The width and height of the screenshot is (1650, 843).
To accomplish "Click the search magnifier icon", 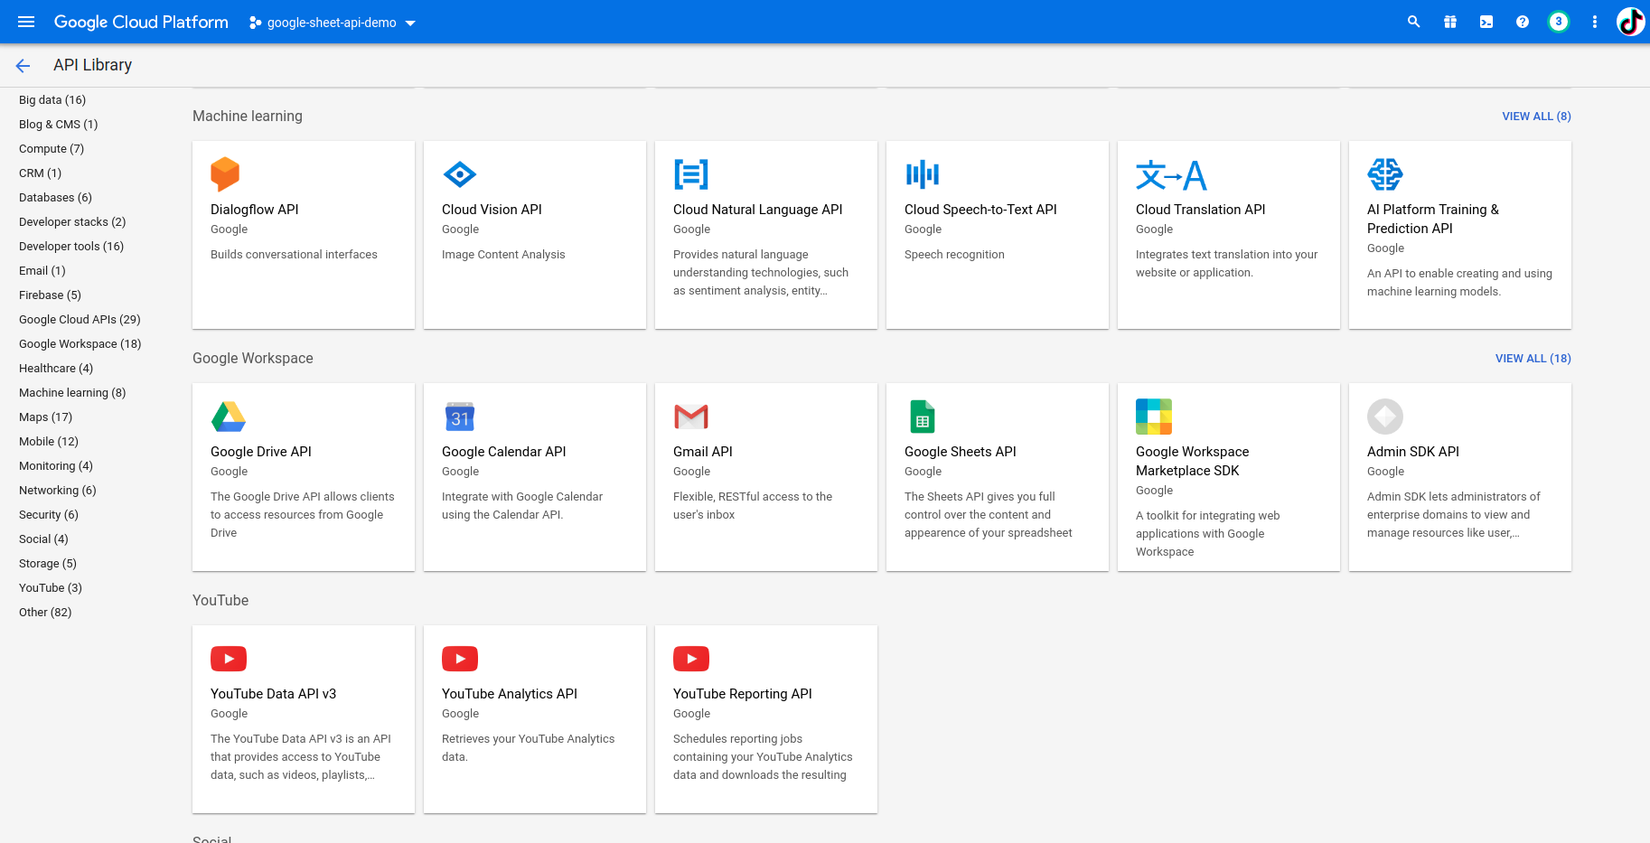I will [x=1413, y=22].
